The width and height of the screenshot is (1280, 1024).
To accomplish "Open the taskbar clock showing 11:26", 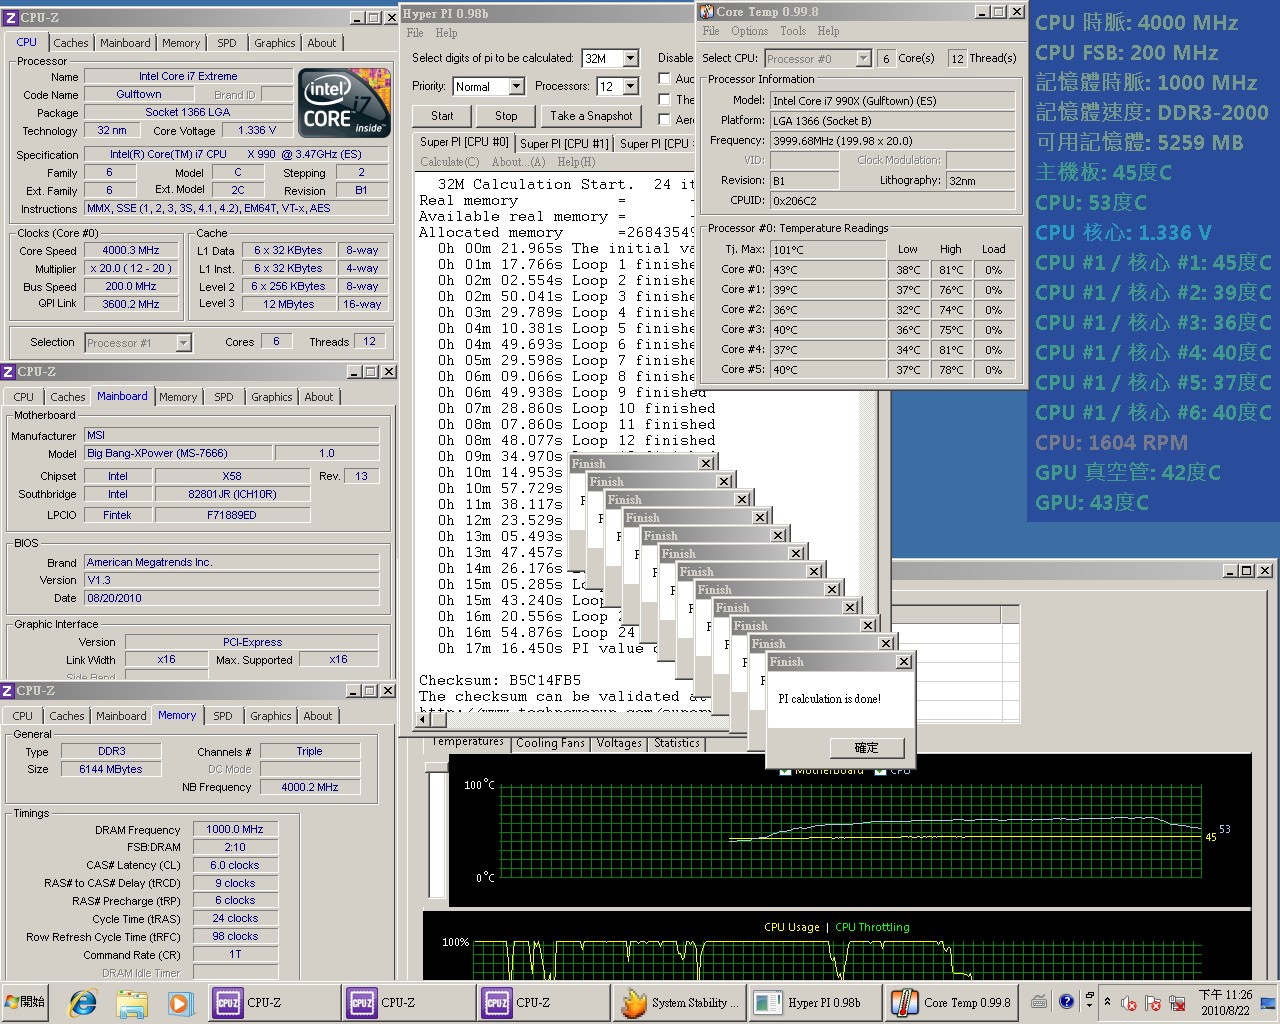I will coord(1225,1002).
